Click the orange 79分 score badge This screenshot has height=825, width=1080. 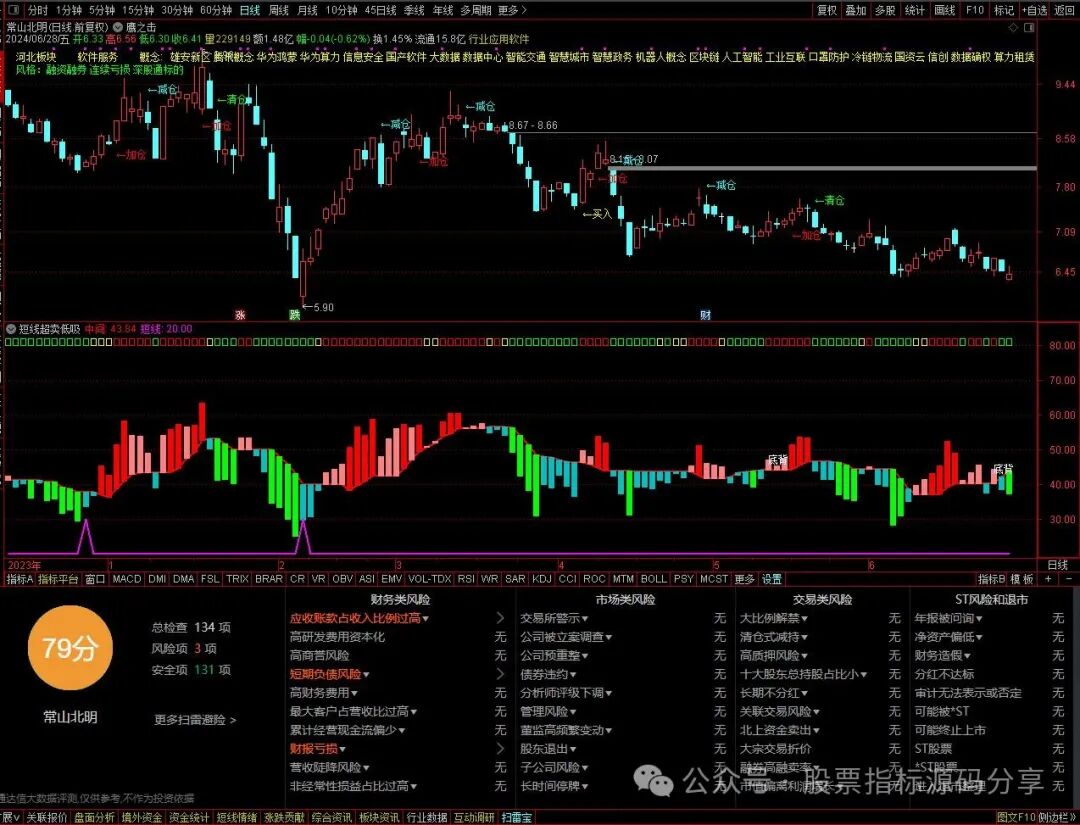(70, 648)
